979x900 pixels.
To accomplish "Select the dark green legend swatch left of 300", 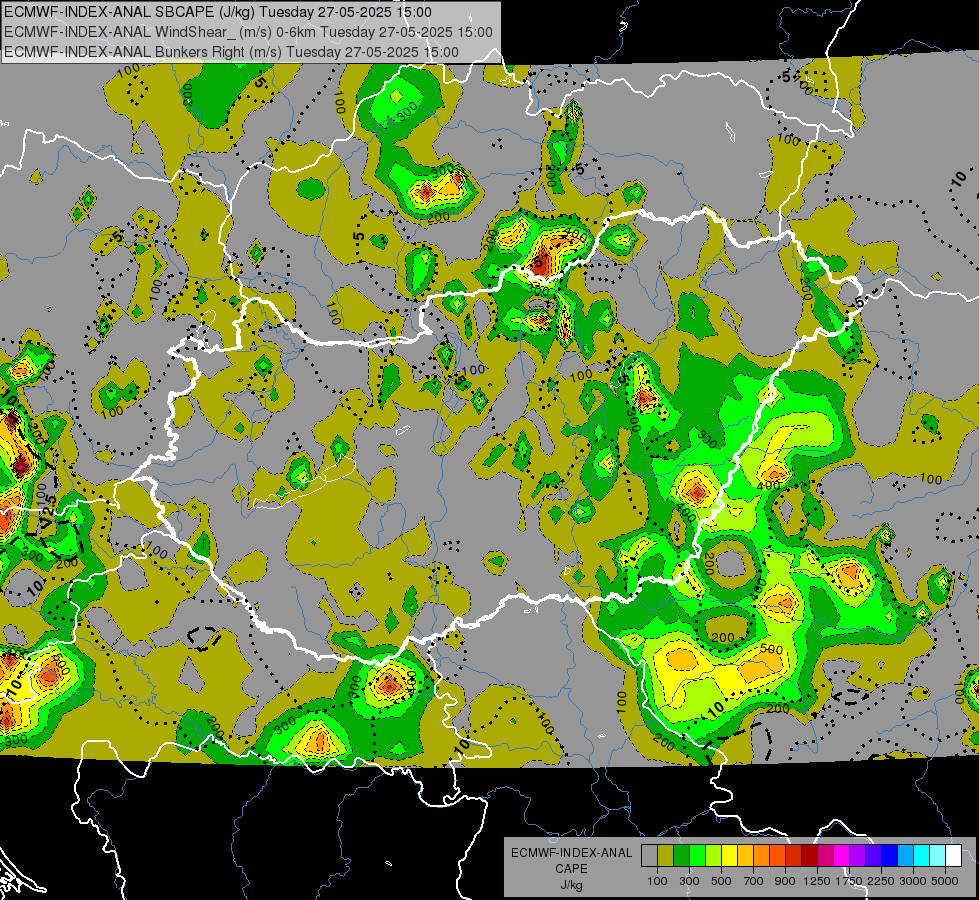I will click(x=681, y=856).
